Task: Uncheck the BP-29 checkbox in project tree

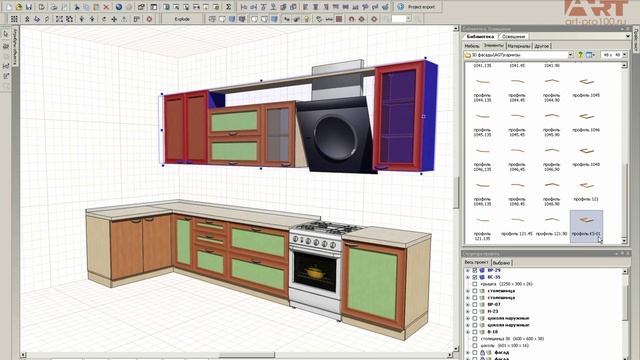Action: (475, 270)
